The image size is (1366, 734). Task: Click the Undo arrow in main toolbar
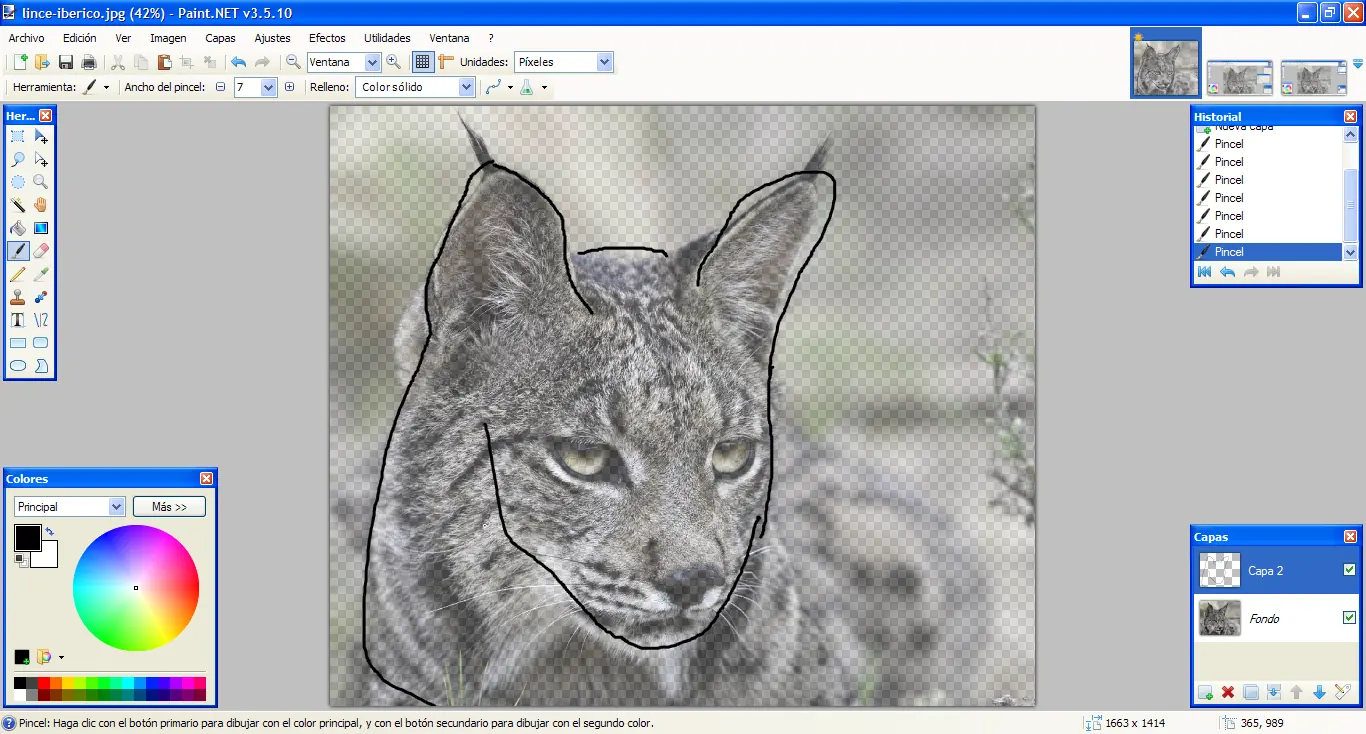238,62
